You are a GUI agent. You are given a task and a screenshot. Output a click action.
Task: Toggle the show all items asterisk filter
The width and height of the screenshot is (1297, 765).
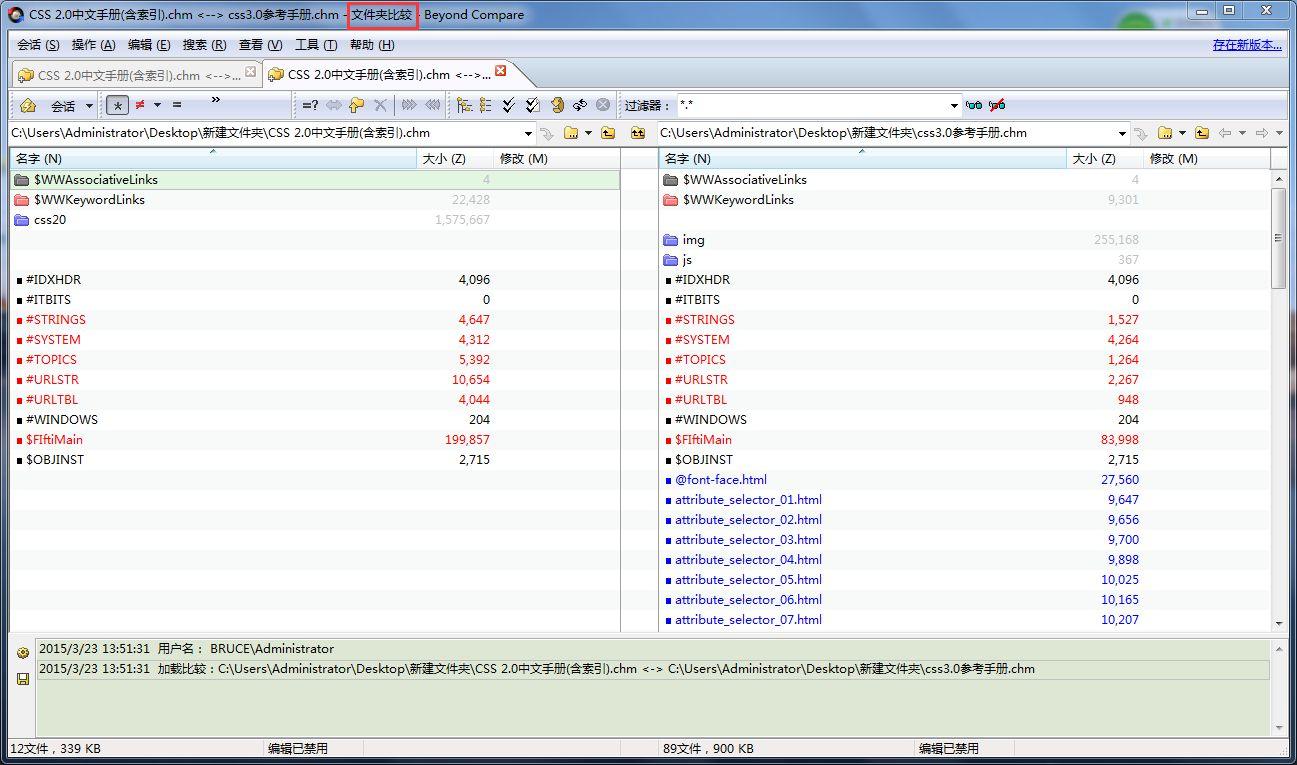pyautogui.click(x=117, y=105)
